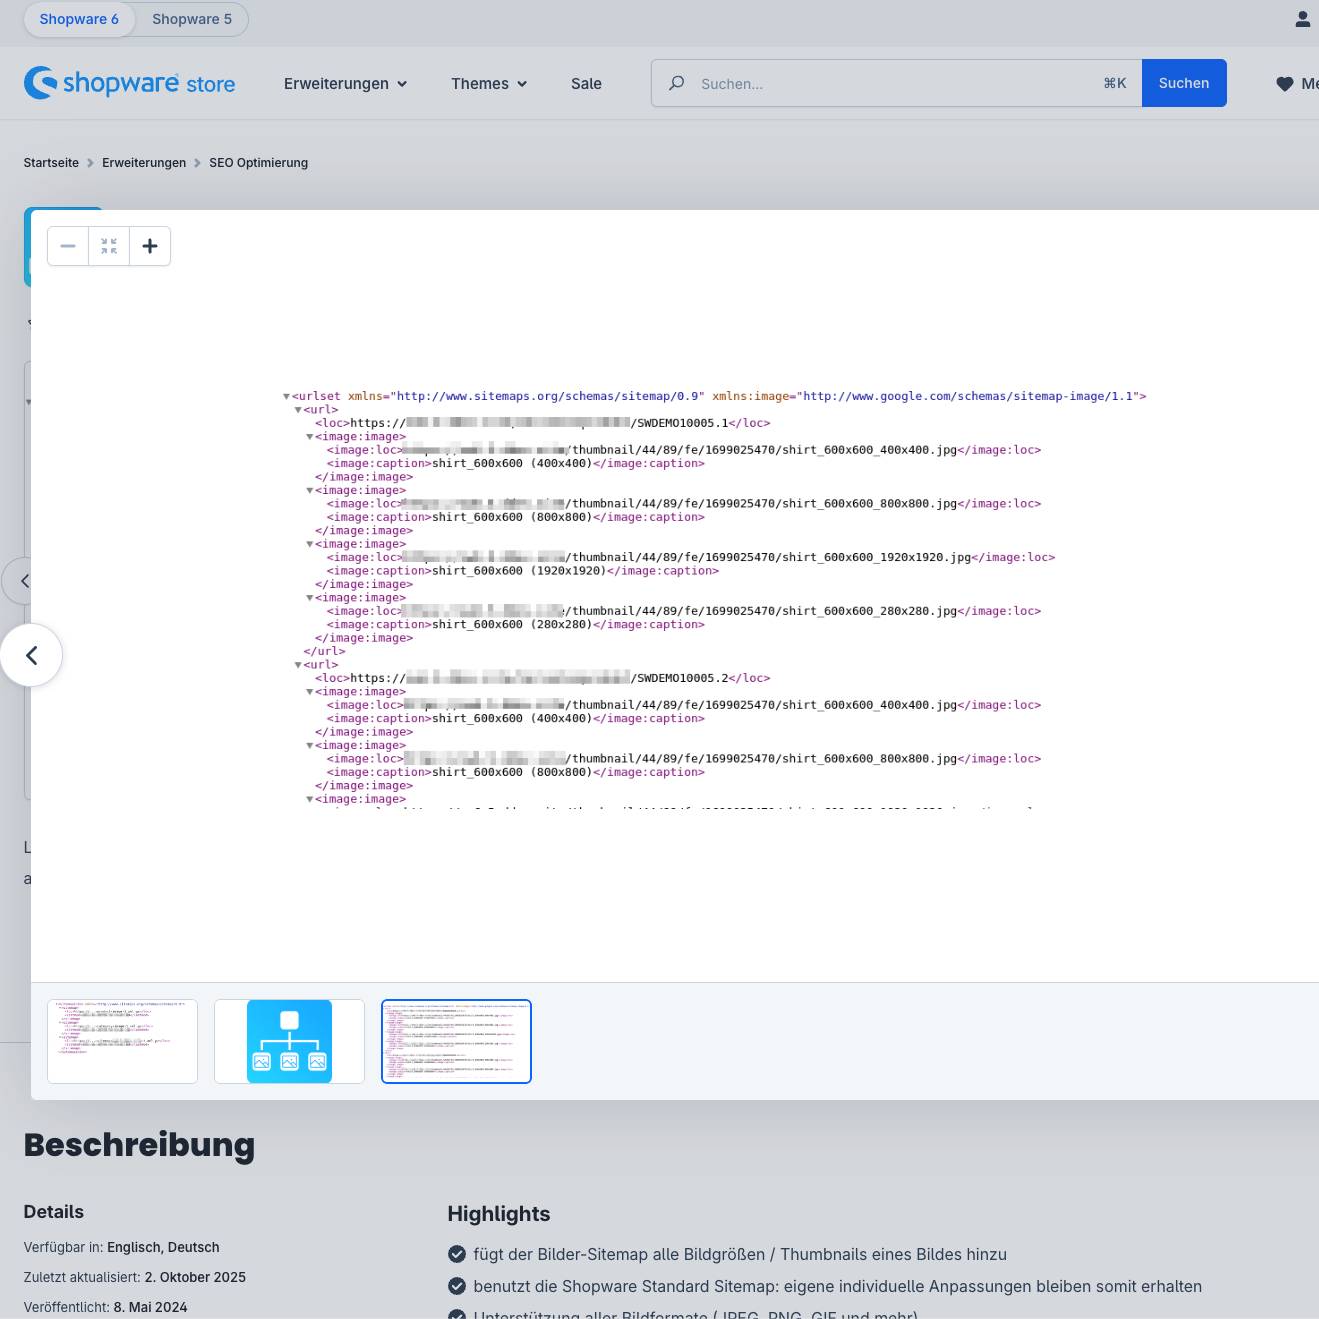Screen dimensions: 1319x1319
Task: Click checkmark beside 'benutzt die Shopware Standard Sitemap'
Action: pos(457,1286)
